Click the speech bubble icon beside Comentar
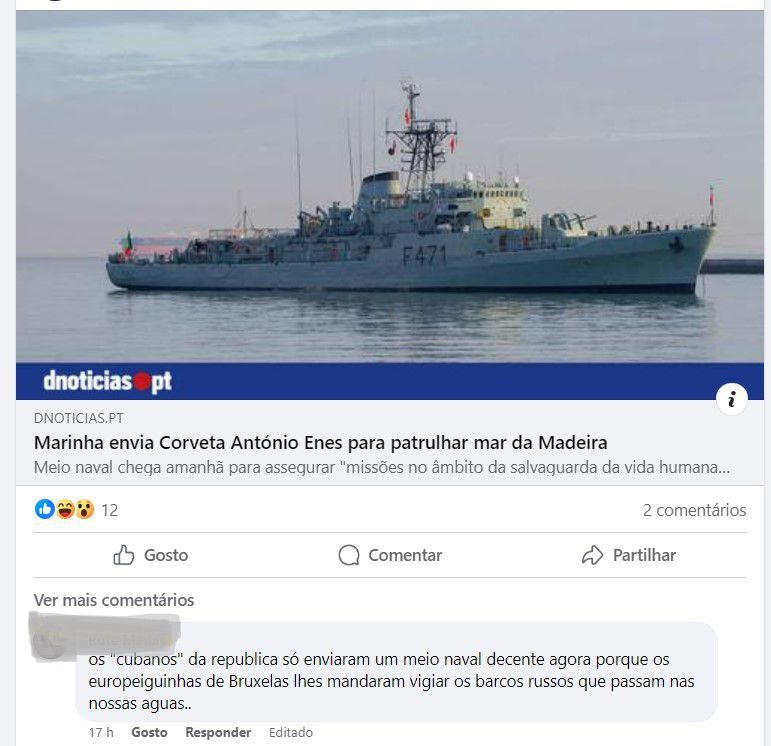771x746 pixels. click(349, 555)
